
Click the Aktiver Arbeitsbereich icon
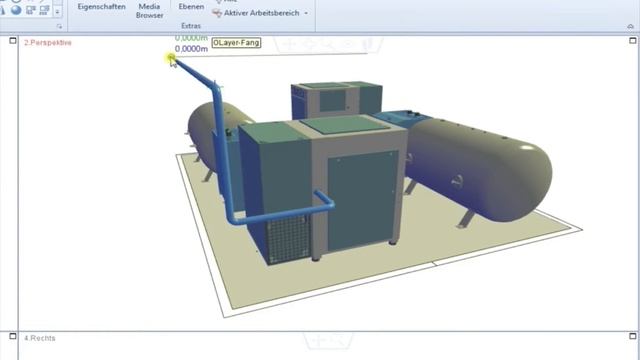(x=217, y=13)
